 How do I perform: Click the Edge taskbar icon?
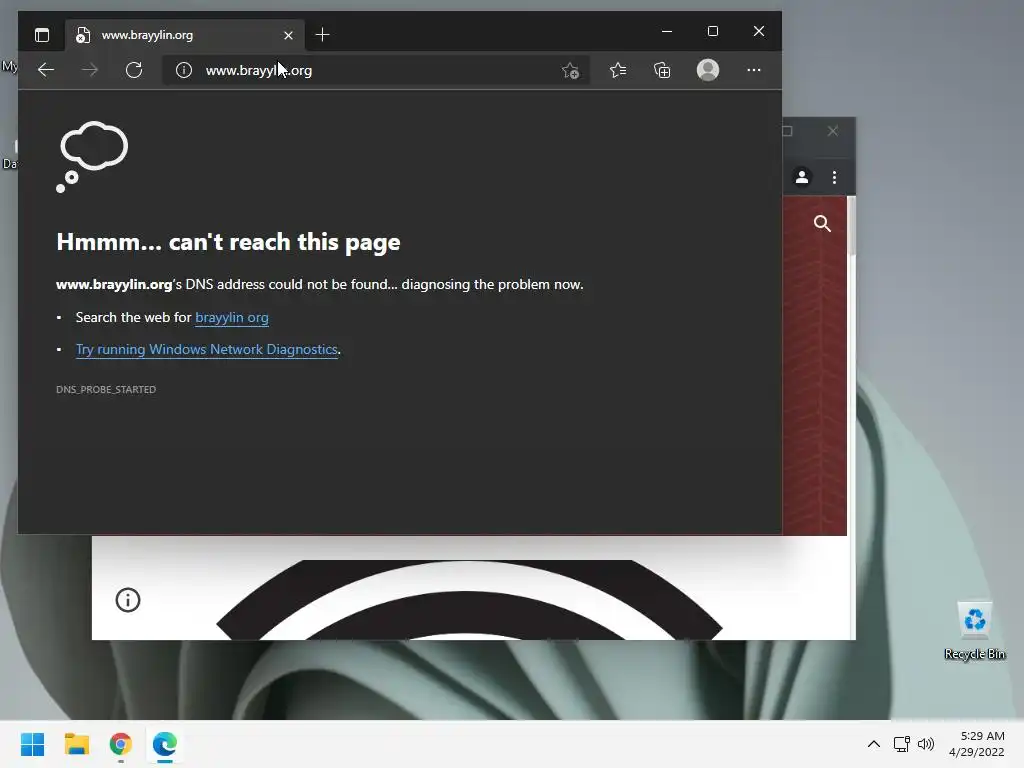coord(165,744)
